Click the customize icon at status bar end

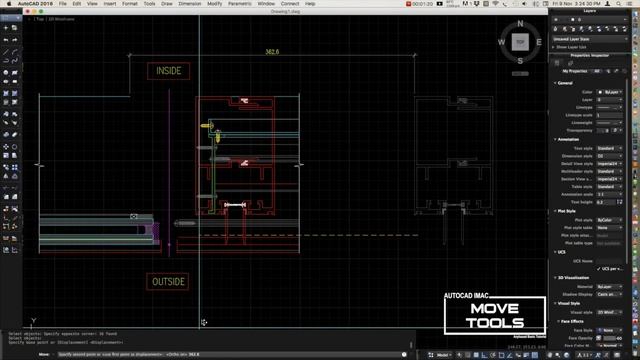coord(617,355)
